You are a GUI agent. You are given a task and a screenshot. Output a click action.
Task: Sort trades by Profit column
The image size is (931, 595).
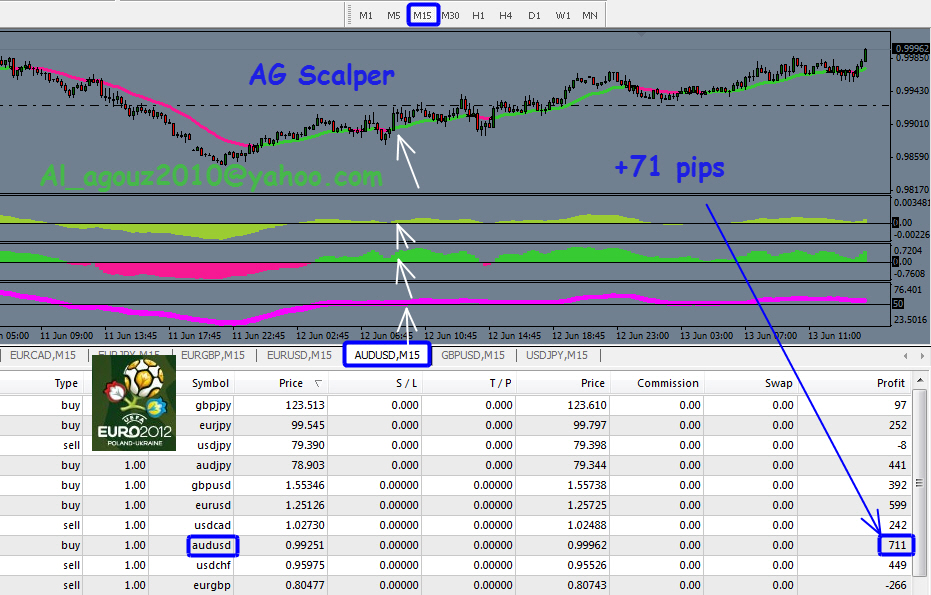891,383
